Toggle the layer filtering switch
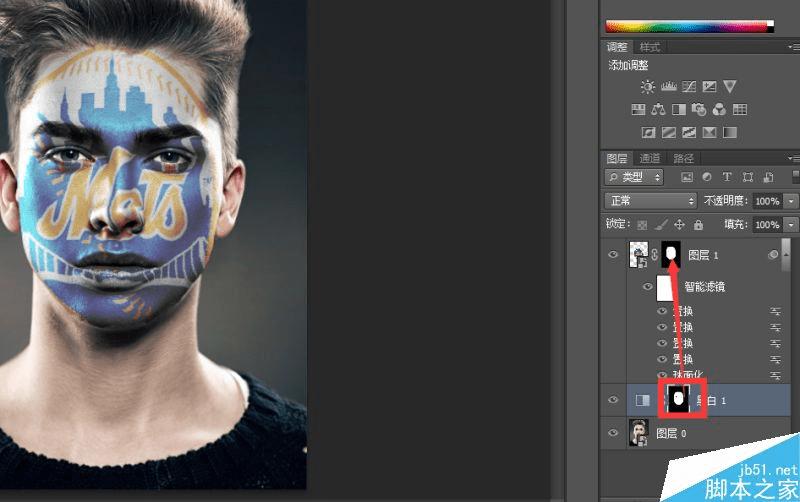Image resolution: width=800 pixels, height=502 pixels. click(x=796, y=177)
